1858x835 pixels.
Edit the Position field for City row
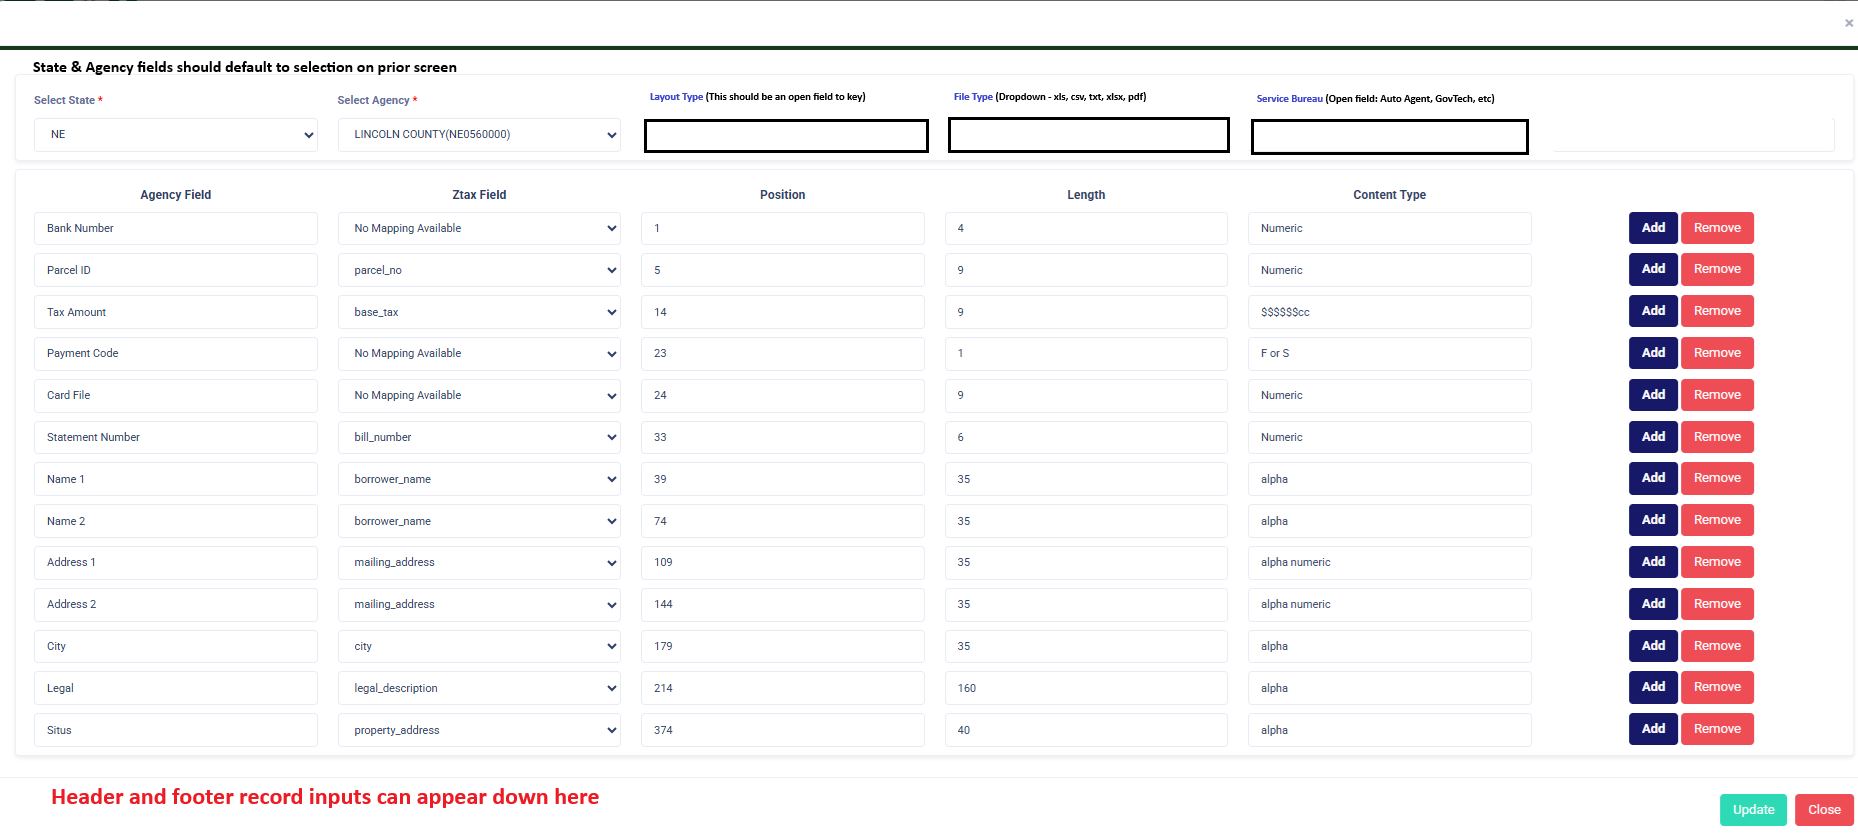click(782, 646)
